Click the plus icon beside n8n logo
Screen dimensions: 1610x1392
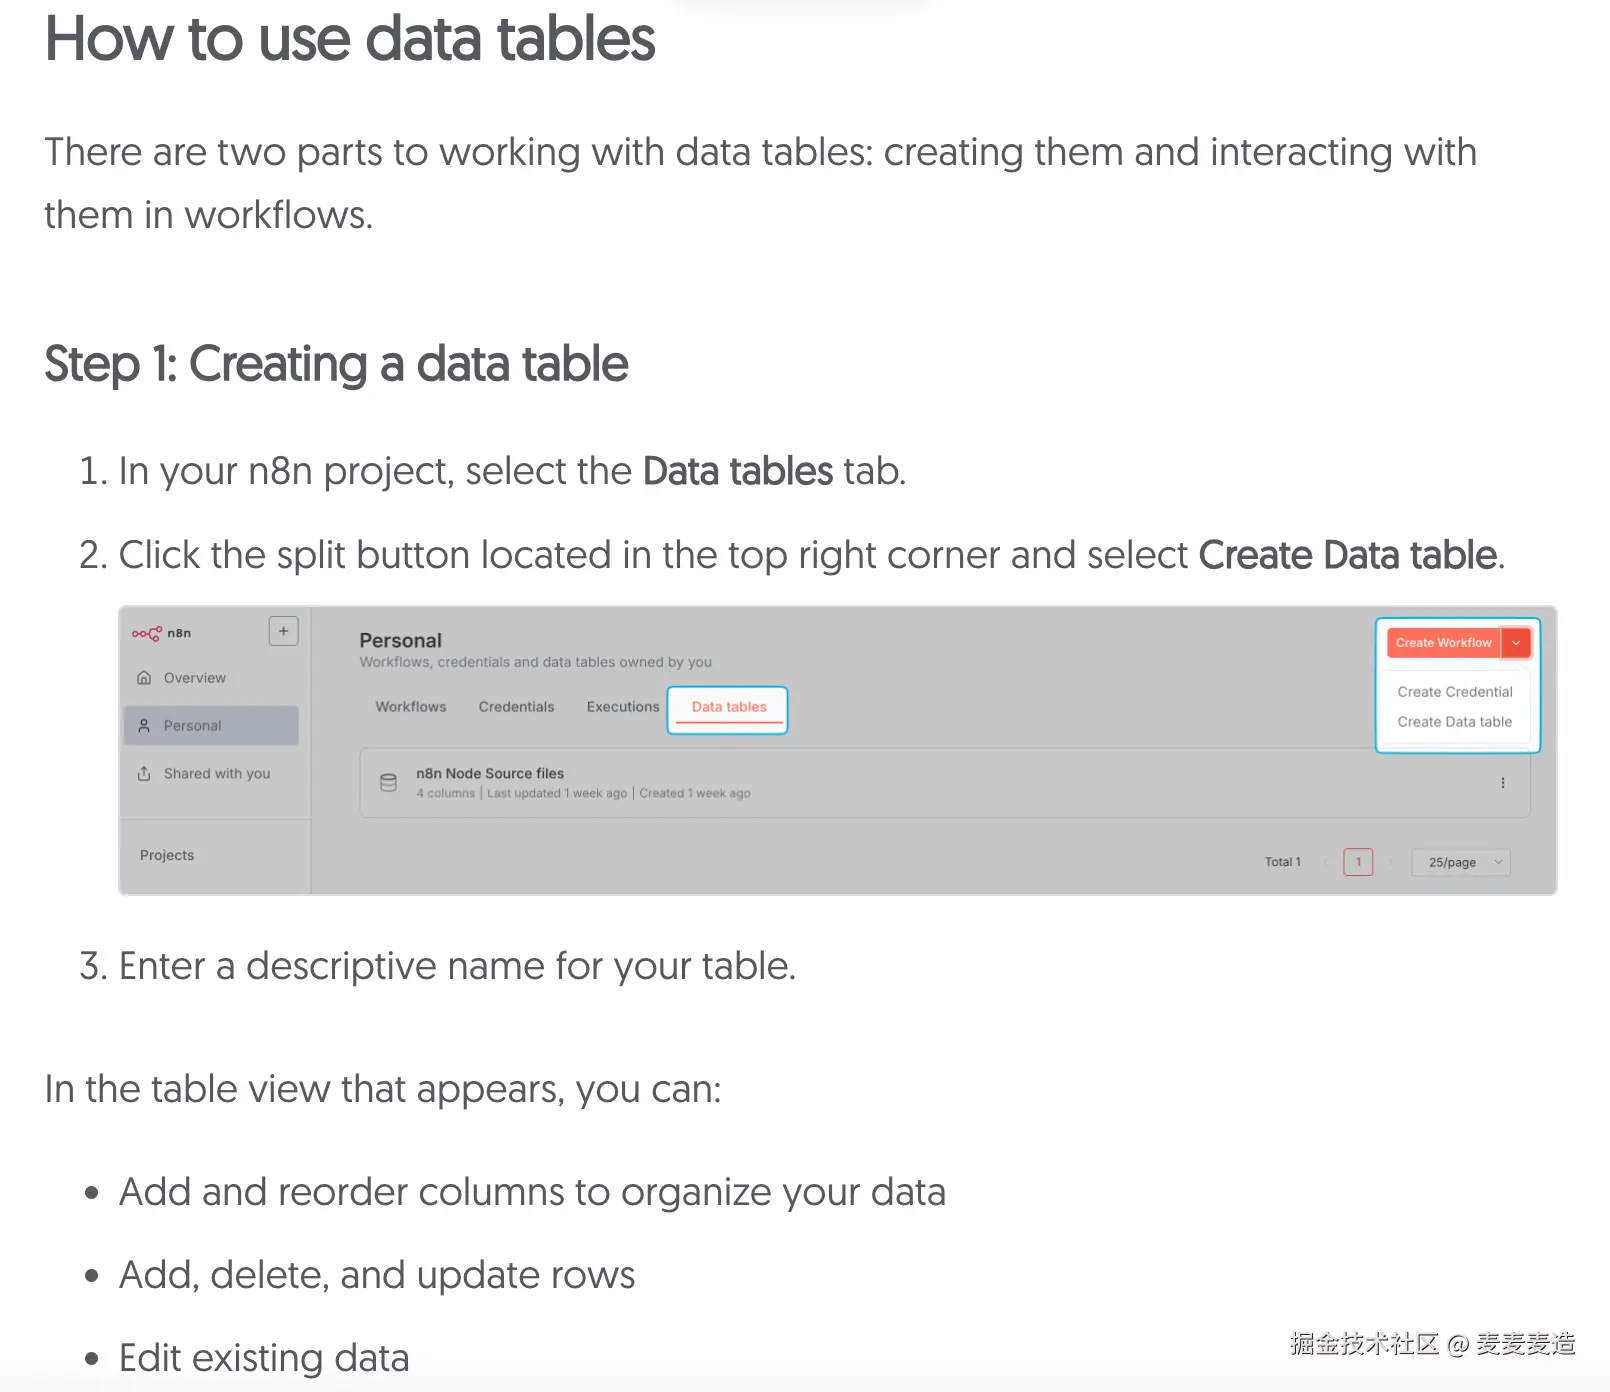[x=284, y=631]
